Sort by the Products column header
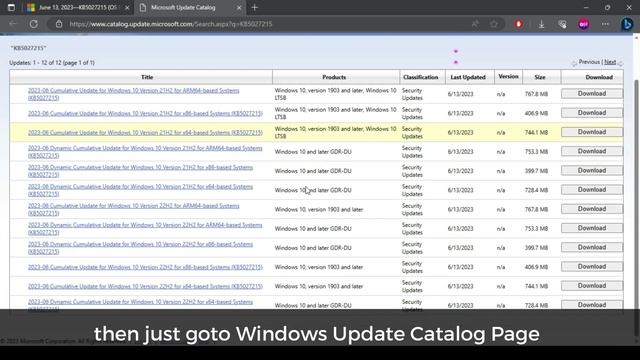This screenshot has width=640, height=360. click(334, 77)
